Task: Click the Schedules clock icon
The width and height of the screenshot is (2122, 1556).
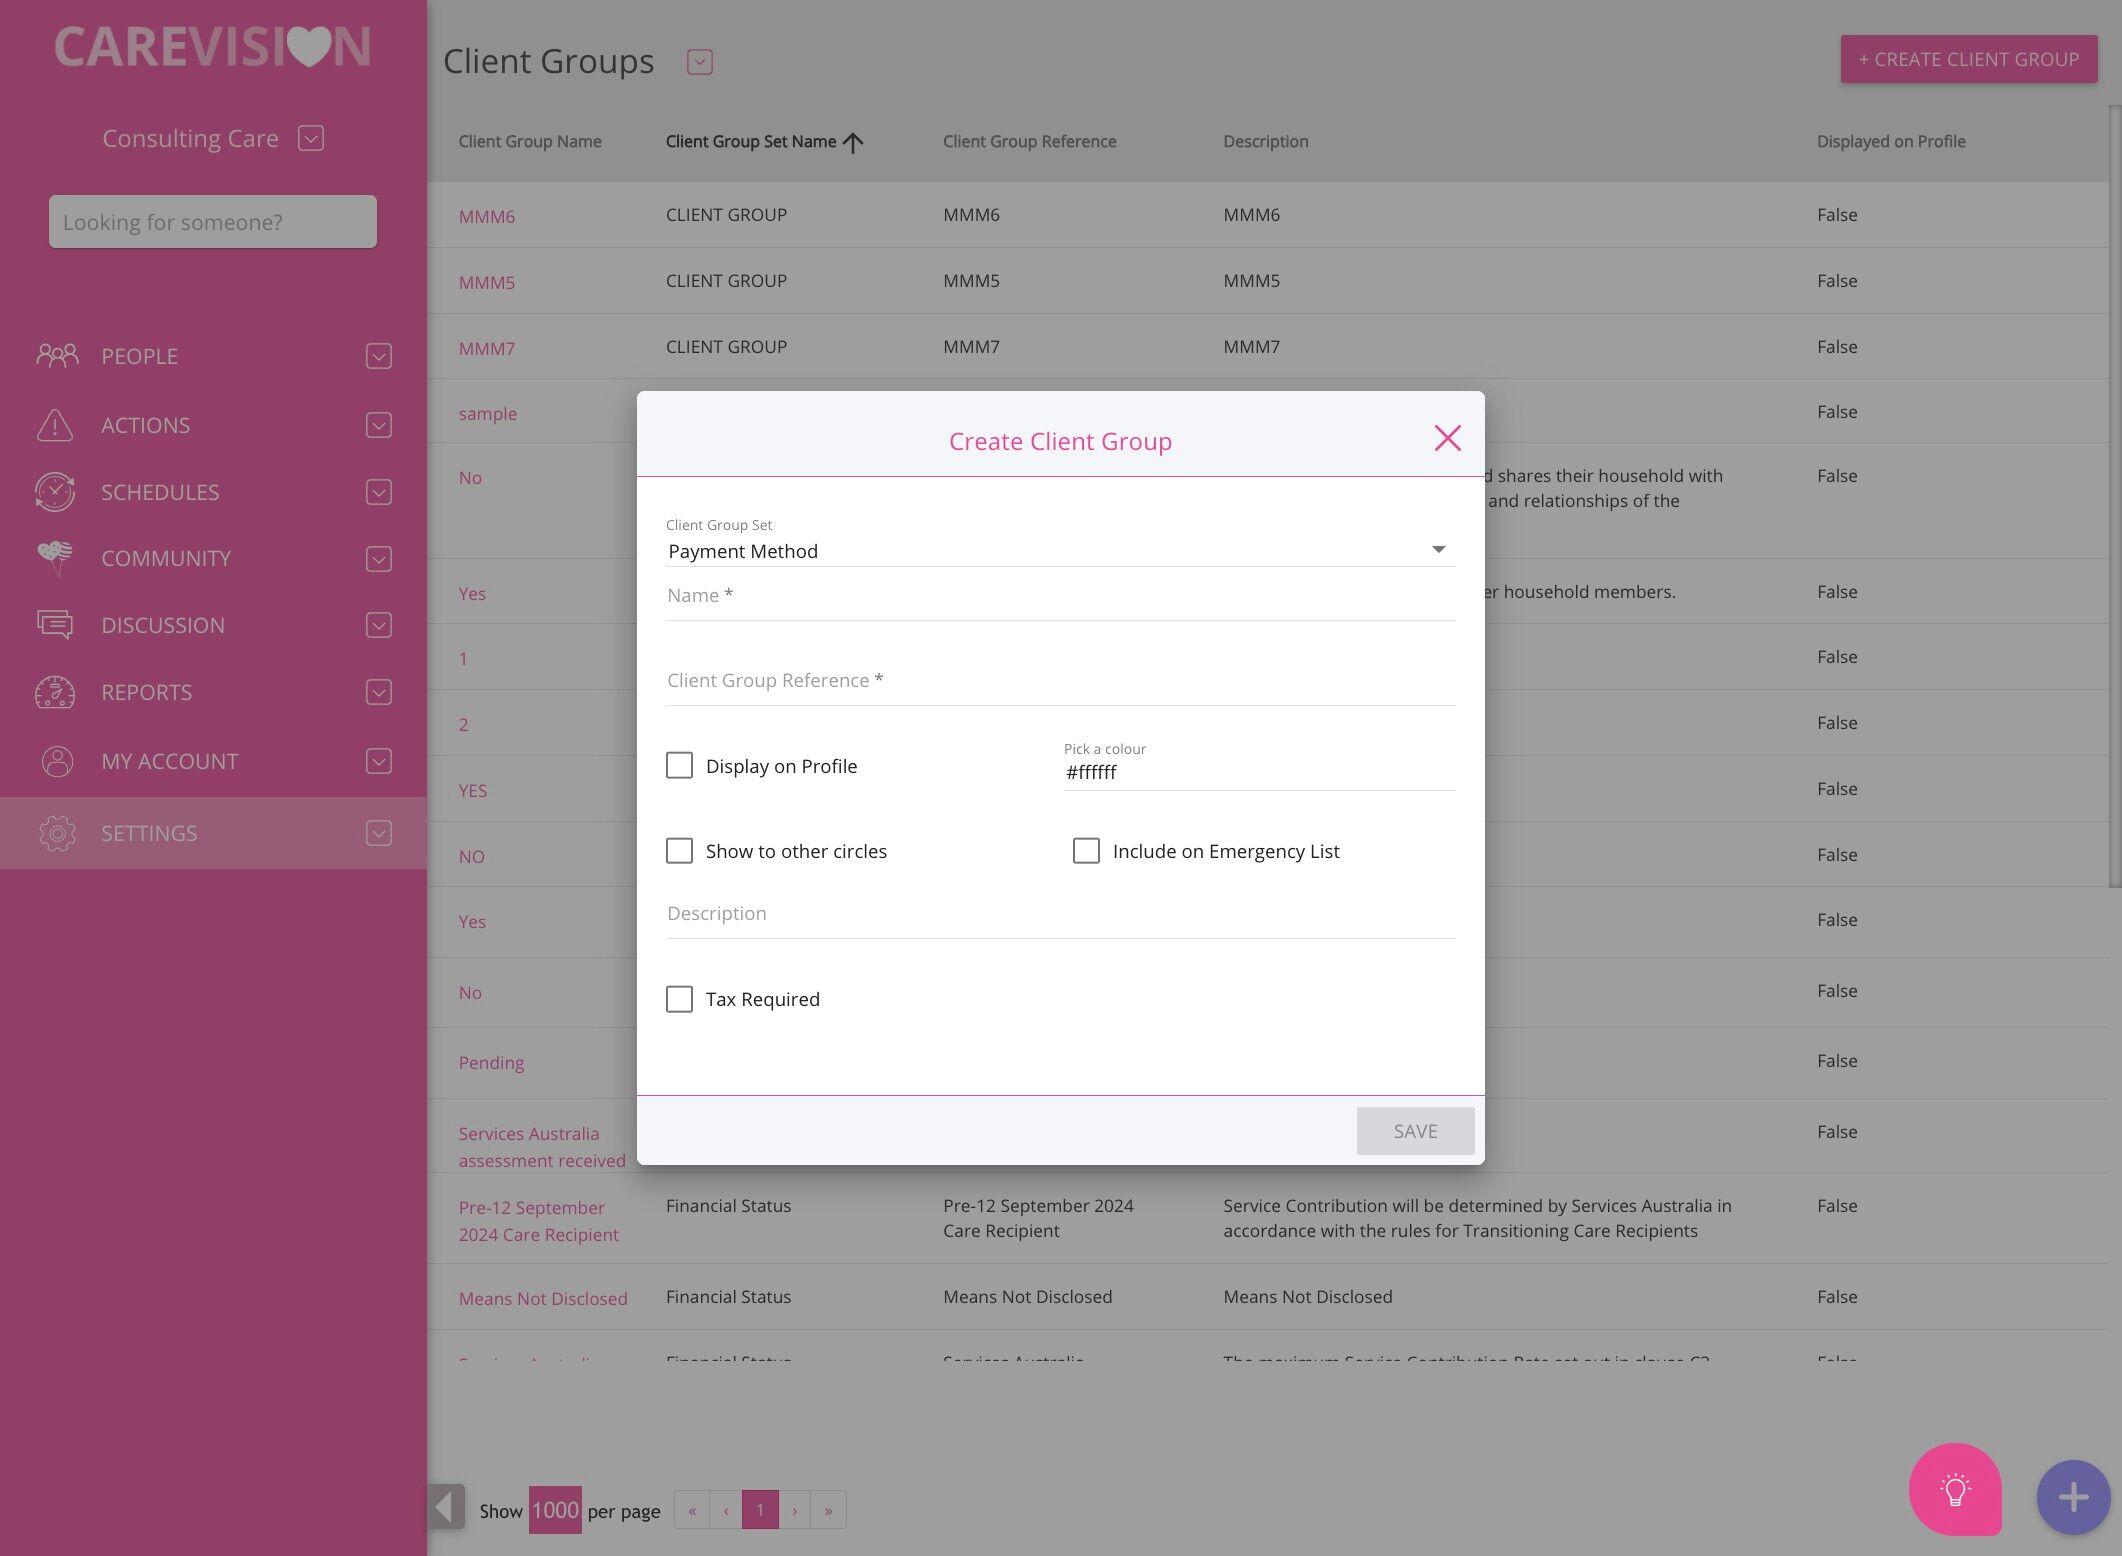Action: point(55,492)
